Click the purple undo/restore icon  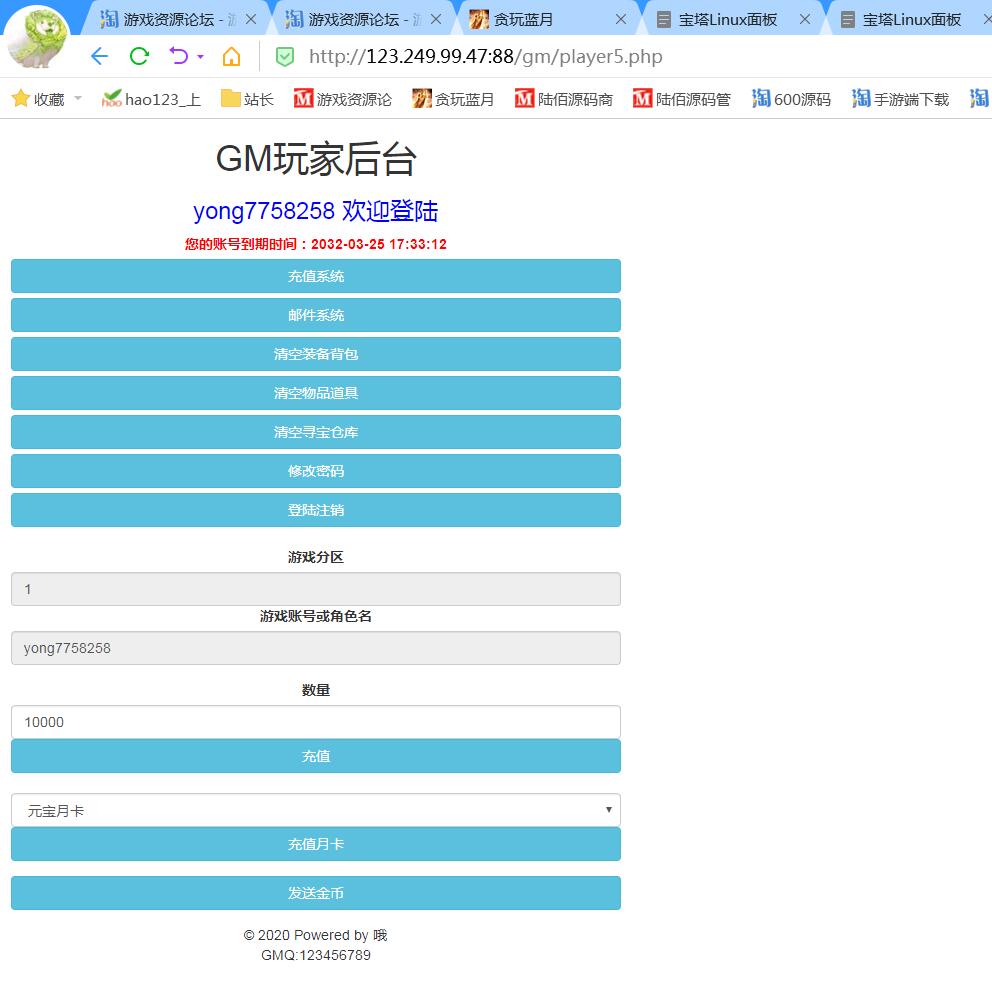point(179,56)
